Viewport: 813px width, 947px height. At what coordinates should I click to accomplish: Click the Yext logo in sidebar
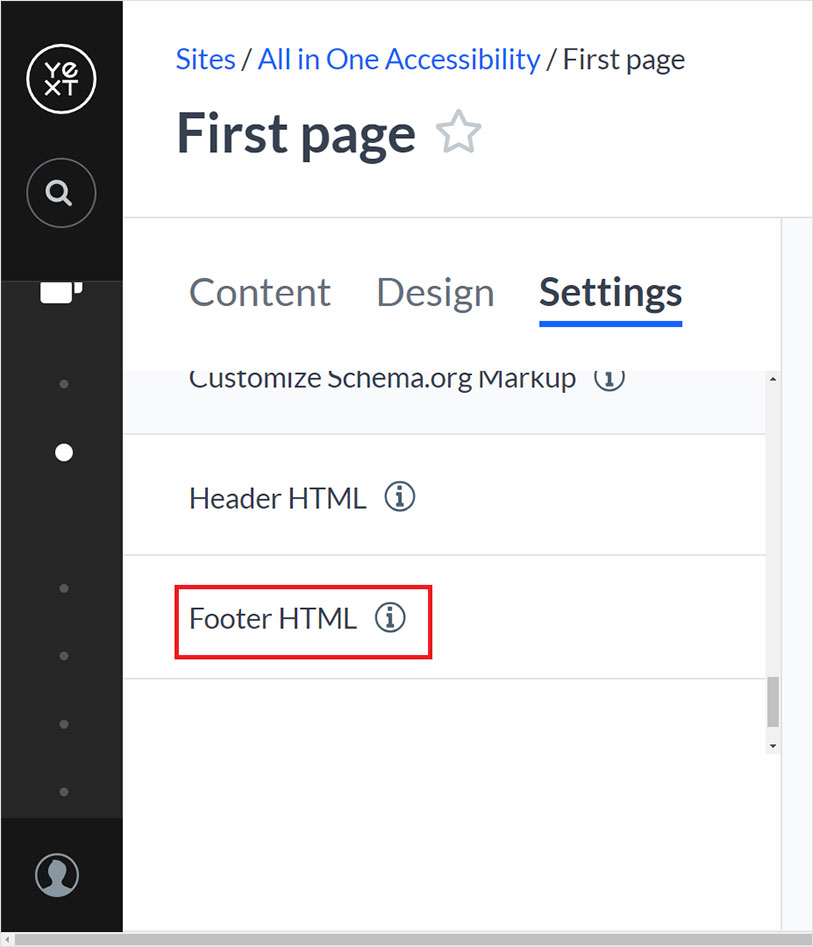pos(61,80)
